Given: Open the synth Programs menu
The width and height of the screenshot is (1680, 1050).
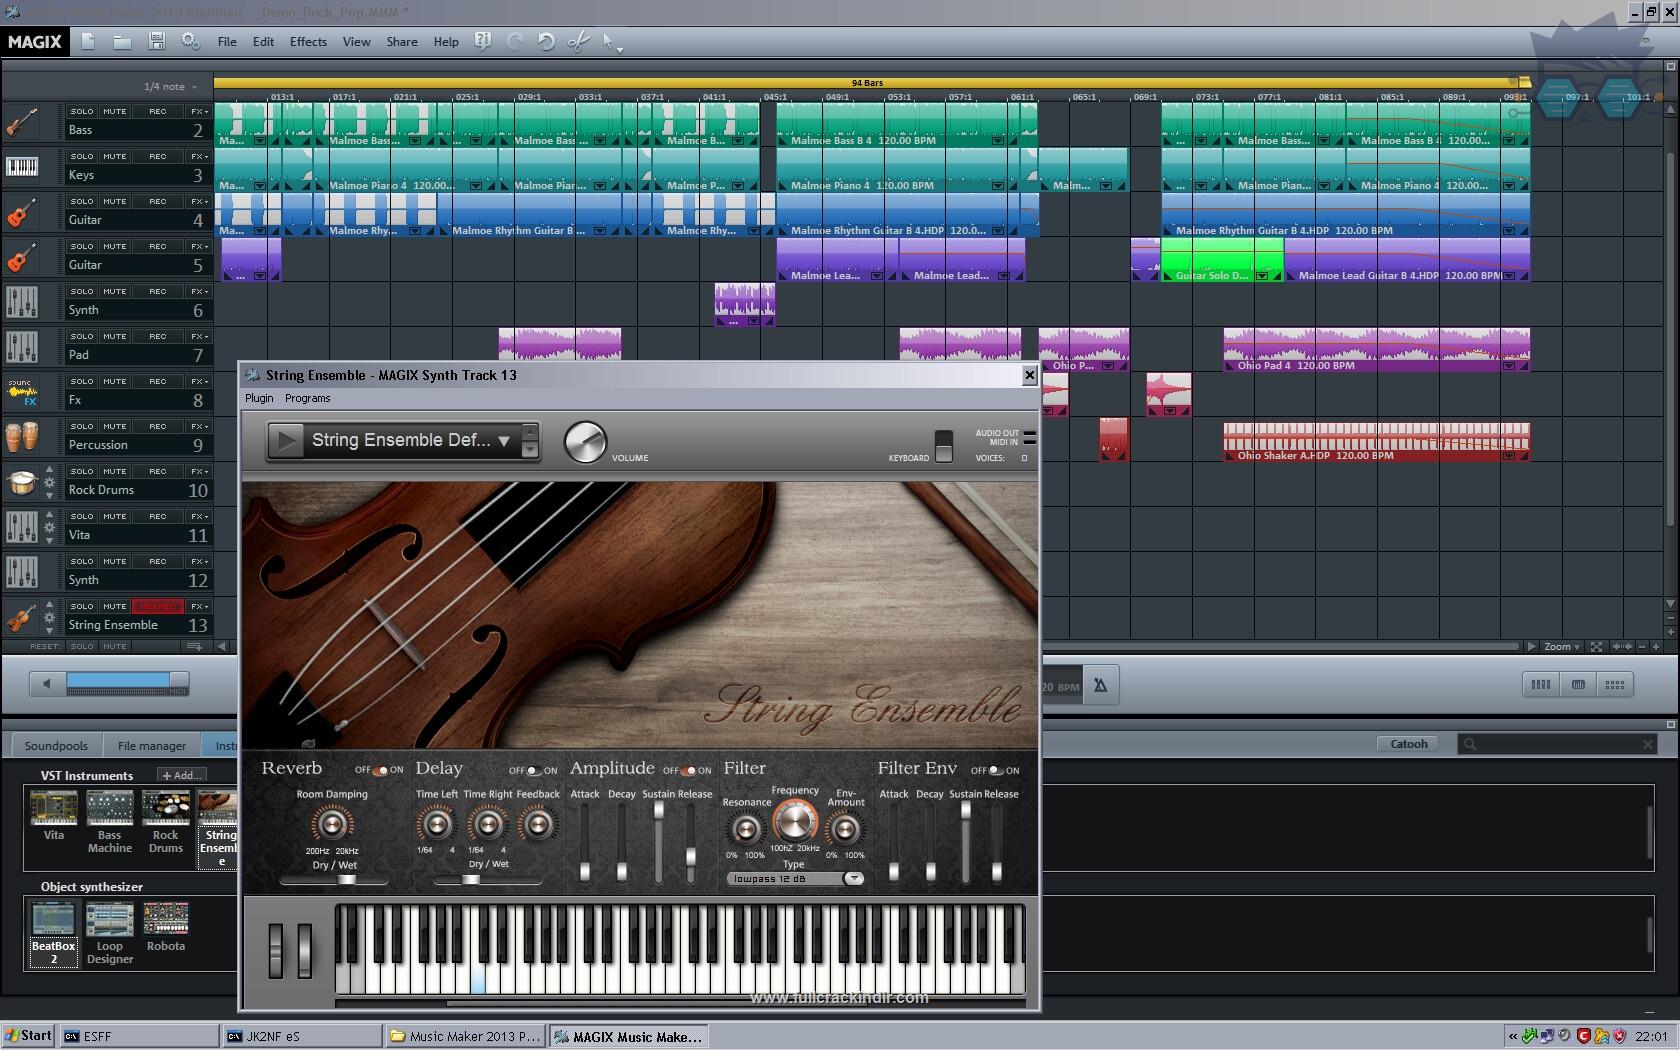Looking at the screenshot, I should click(x=307, y=398).
